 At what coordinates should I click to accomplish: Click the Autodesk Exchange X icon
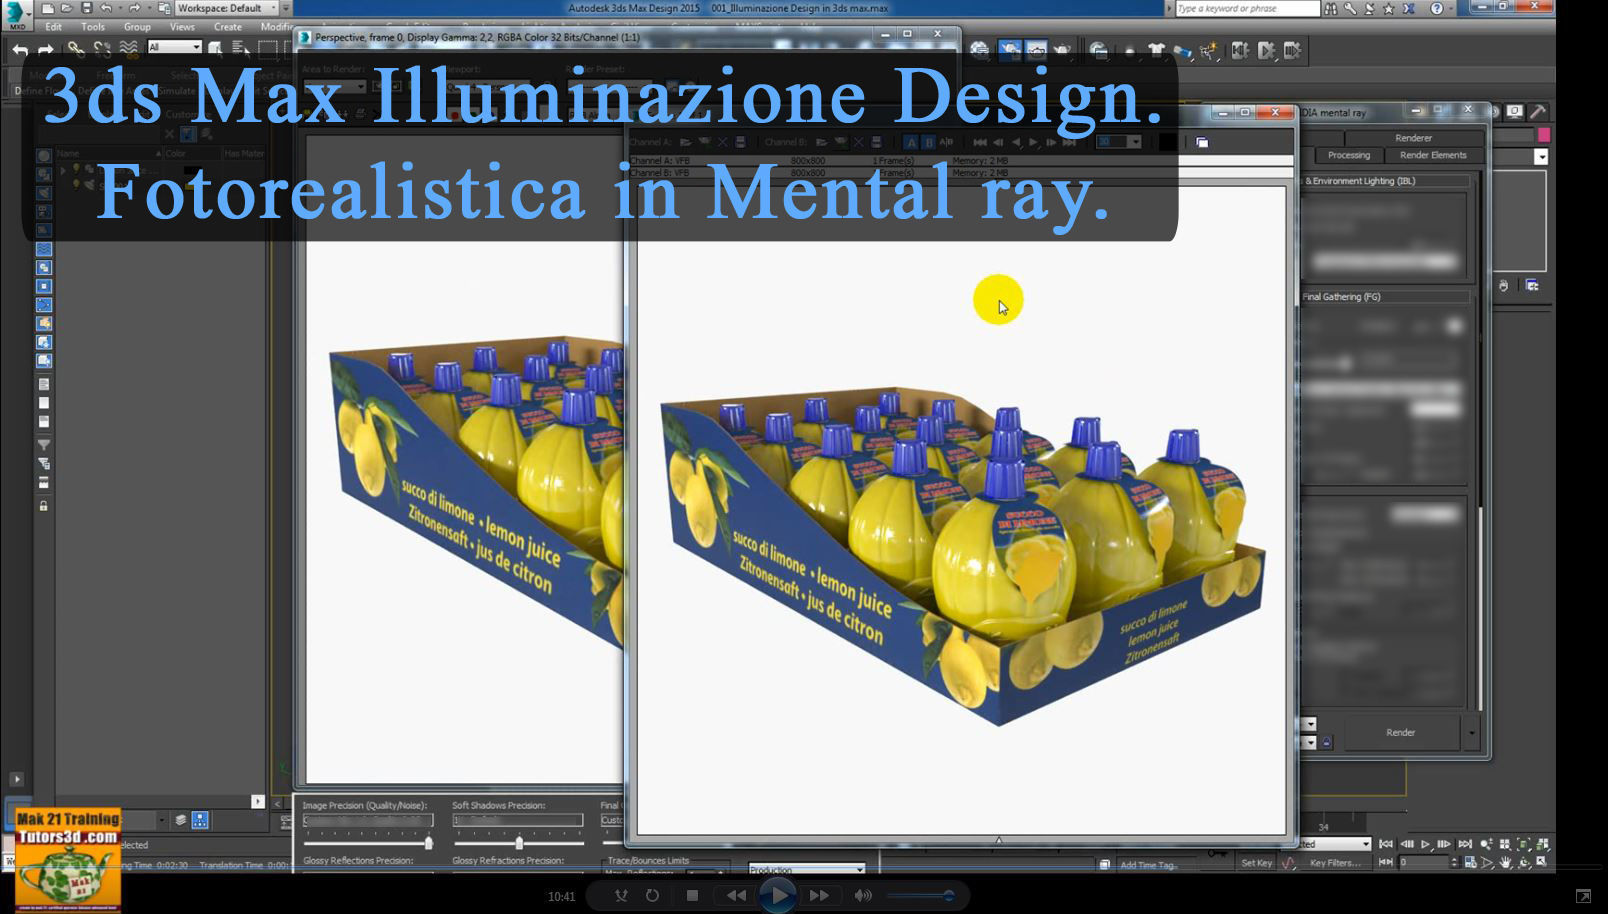1409,8
